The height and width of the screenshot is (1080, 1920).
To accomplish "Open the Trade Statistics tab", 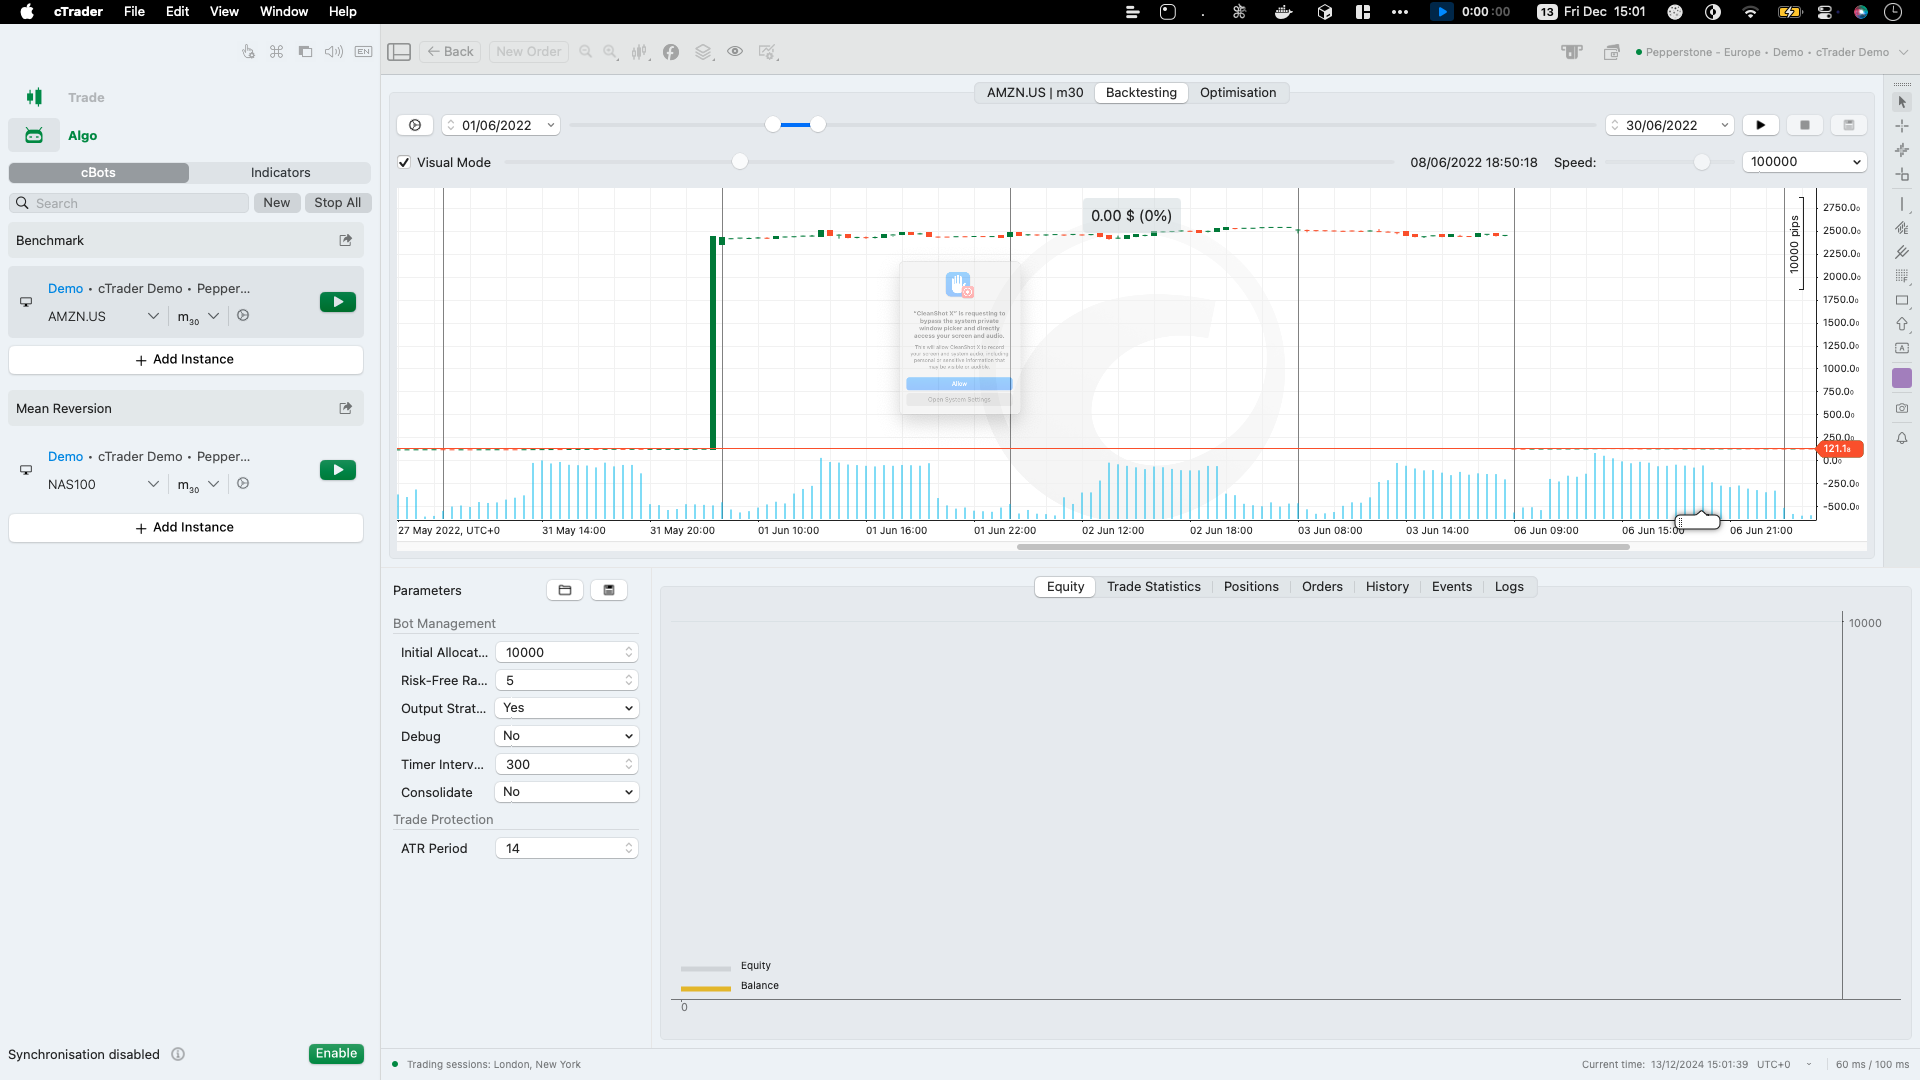I will pyautogui.click(x=1153, y=587).
